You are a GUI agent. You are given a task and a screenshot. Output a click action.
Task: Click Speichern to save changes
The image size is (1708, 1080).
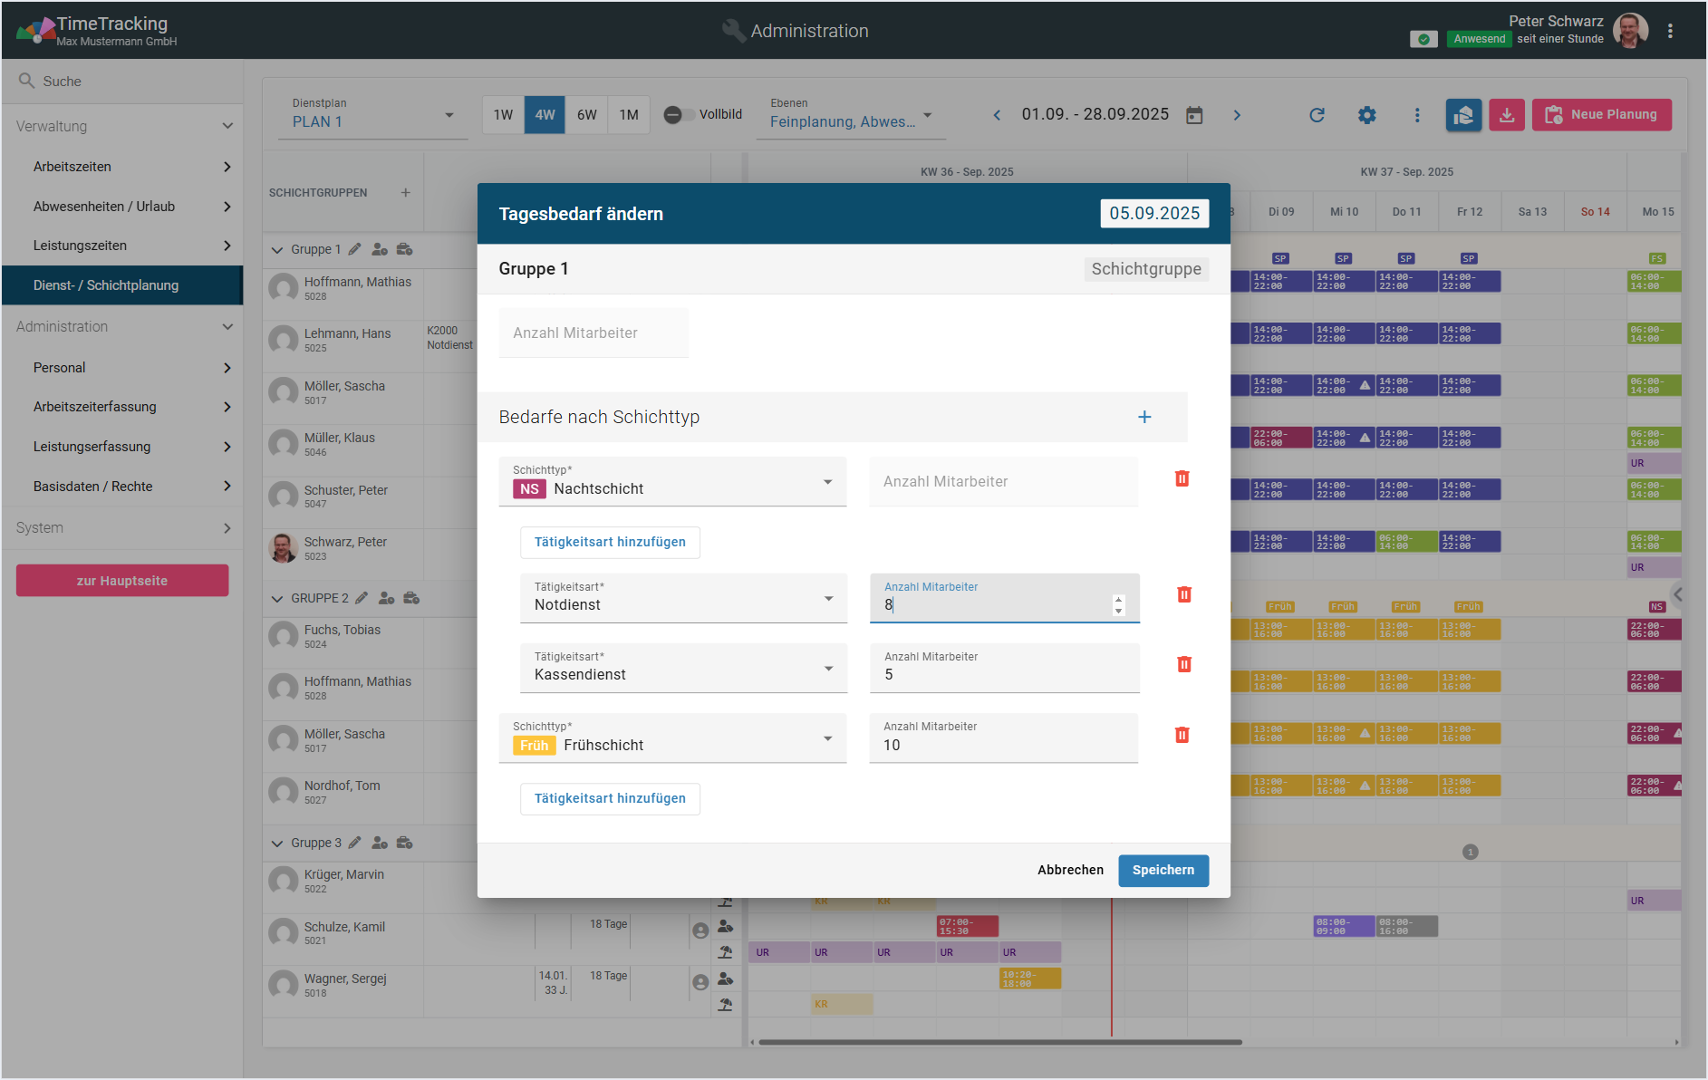click(x=1162, y=870)
